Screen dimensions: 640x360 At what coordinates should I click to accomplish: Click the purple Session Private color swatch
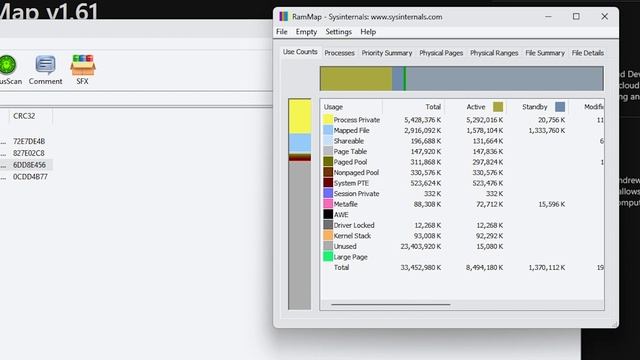[x=328, y=193]
